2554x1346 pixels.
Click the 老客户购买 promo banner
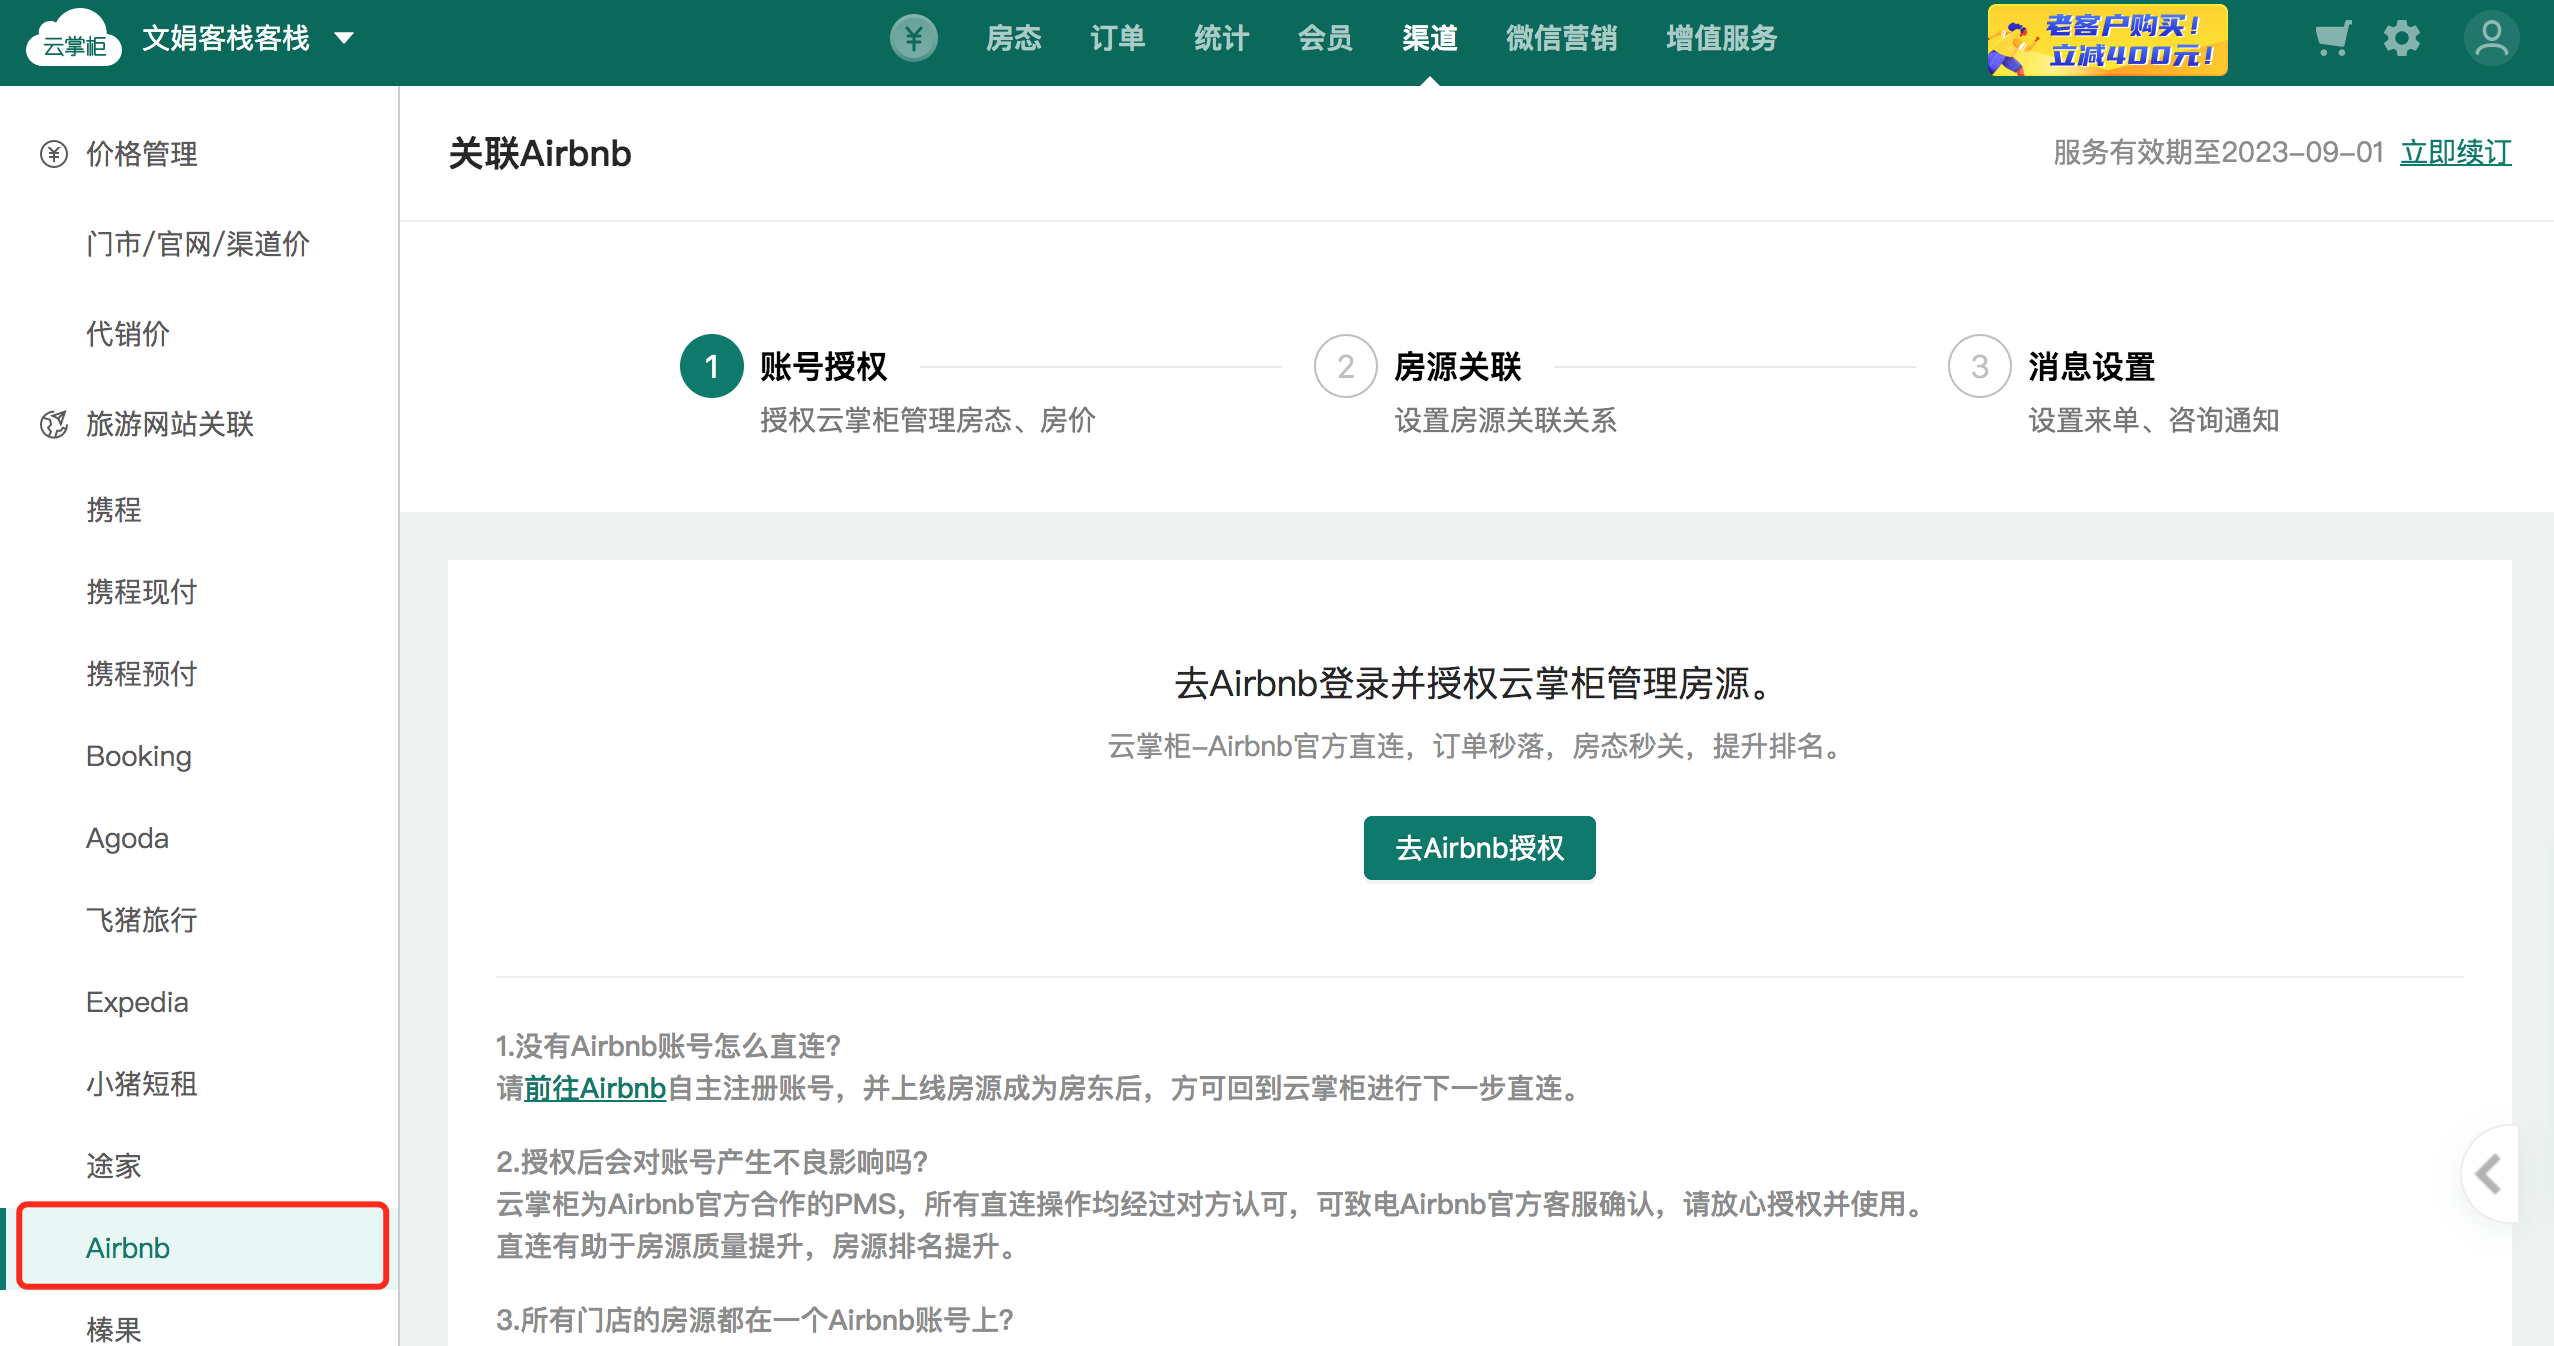[2107, 40]
